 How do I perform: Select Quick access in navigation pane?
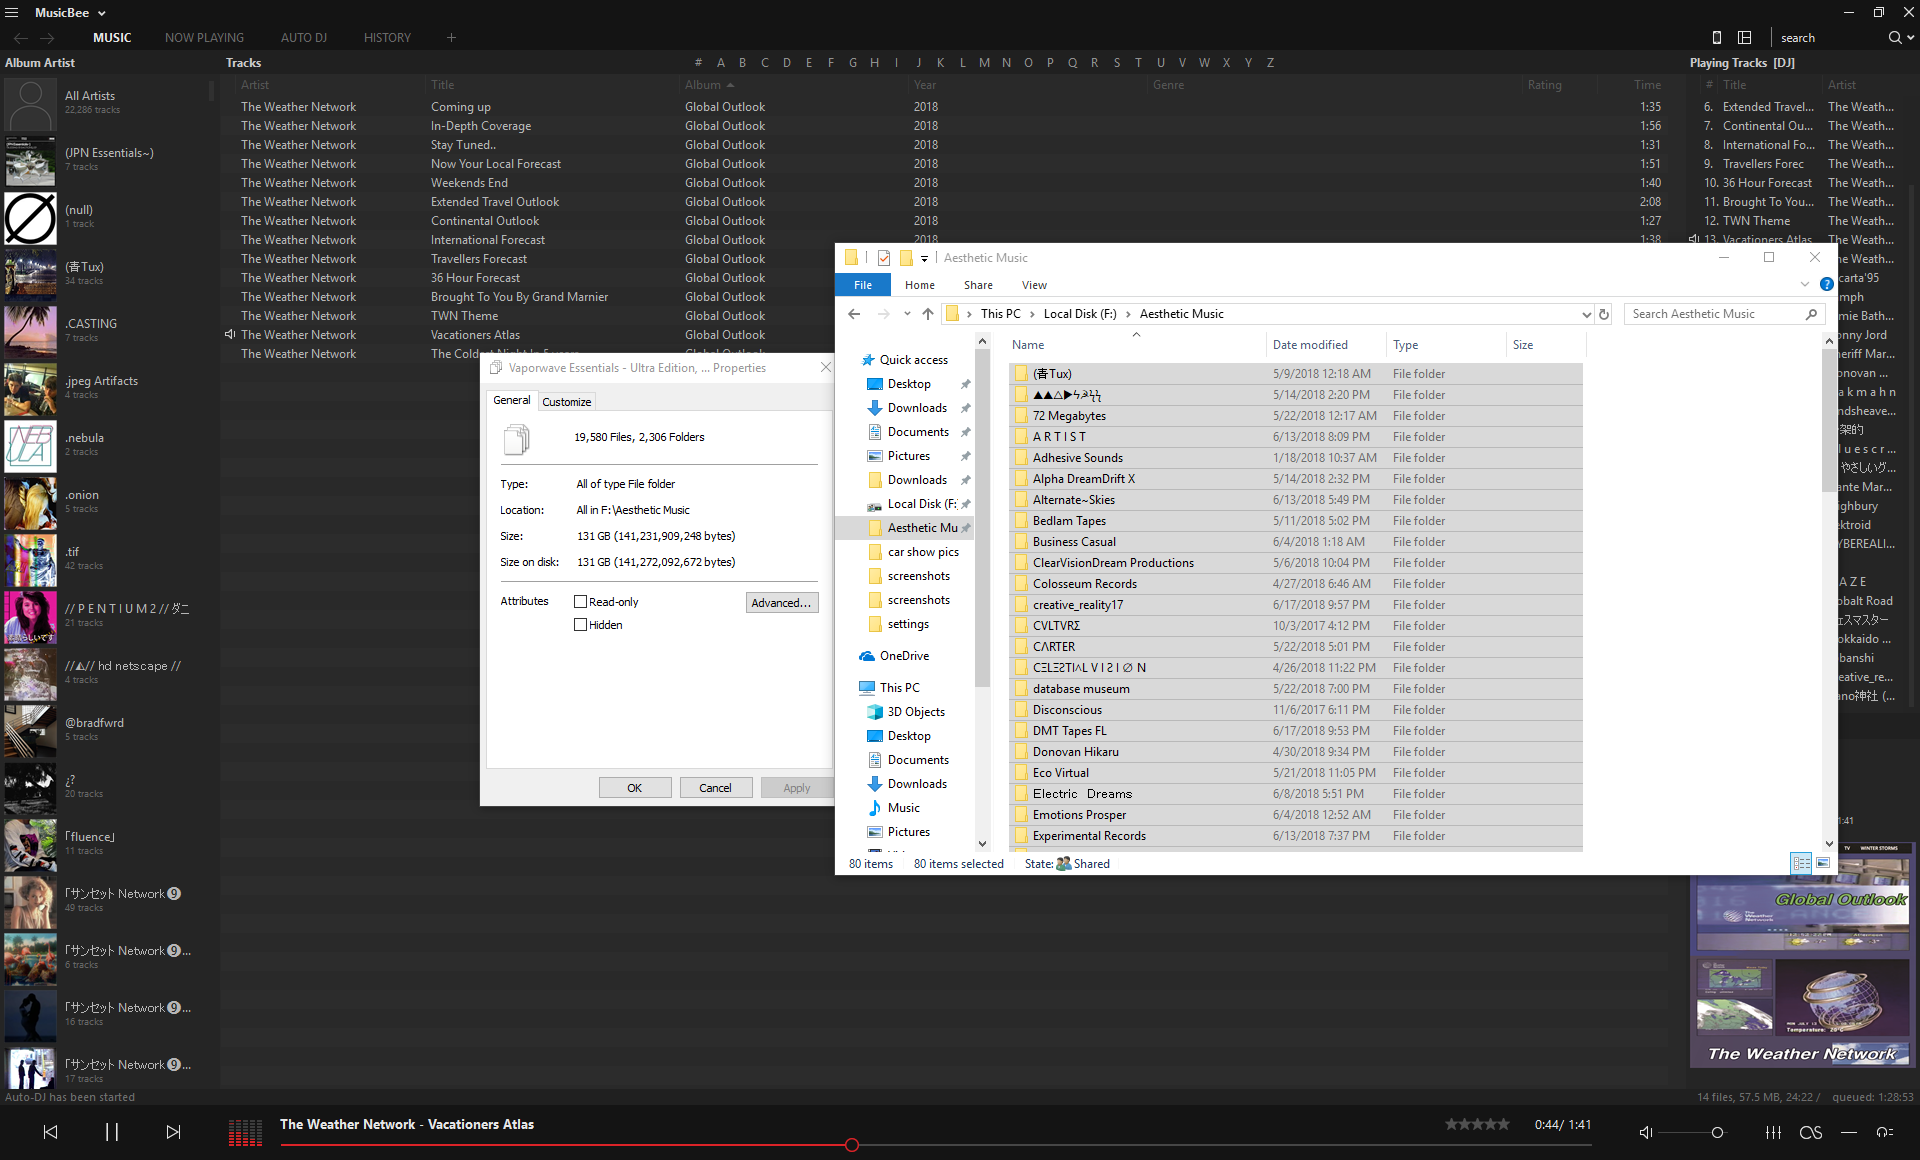pos(913,360)
